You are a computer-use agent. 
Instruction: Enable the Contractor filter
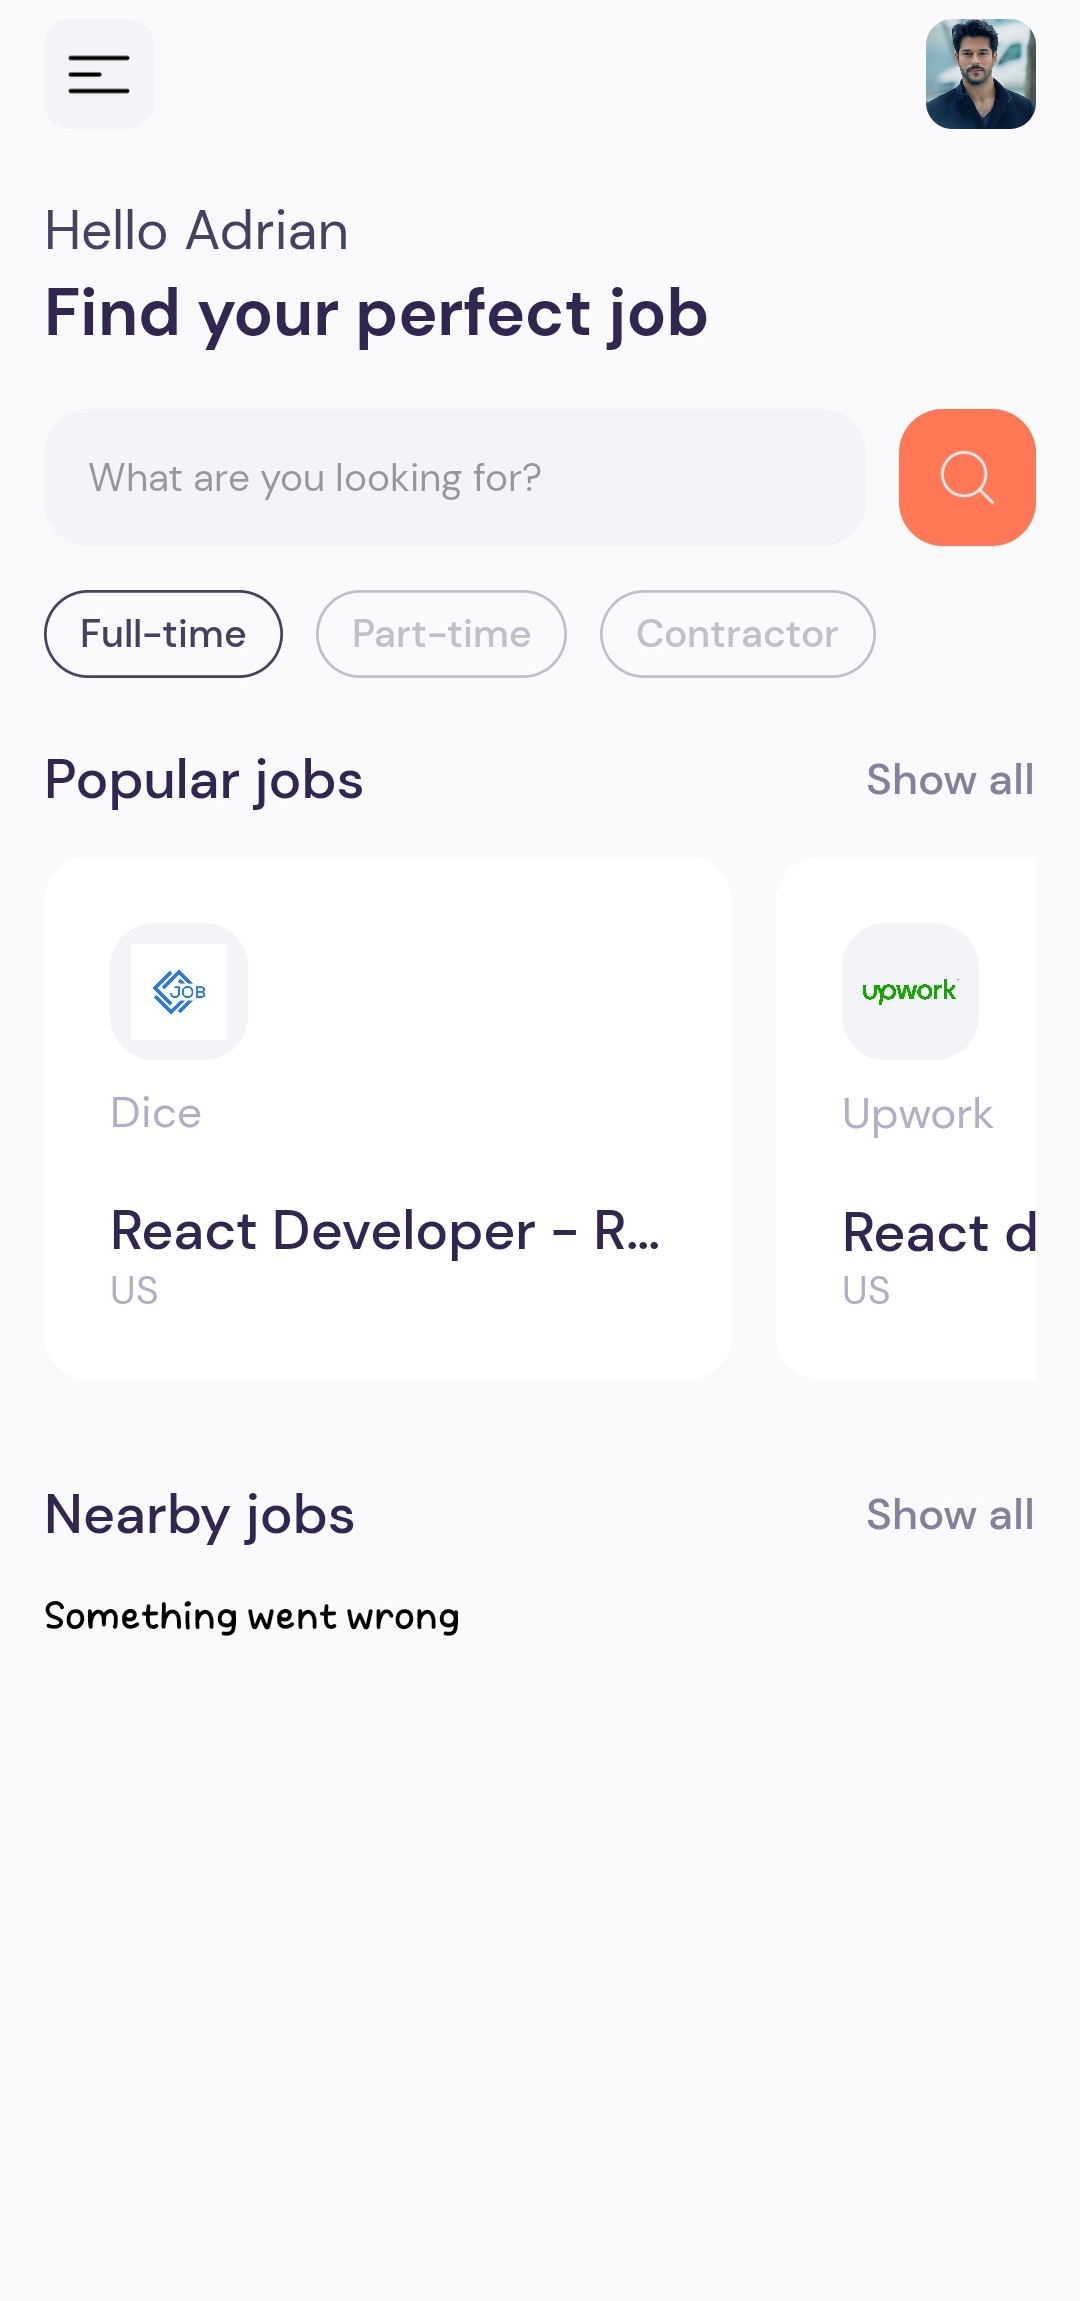pos(737,633)
